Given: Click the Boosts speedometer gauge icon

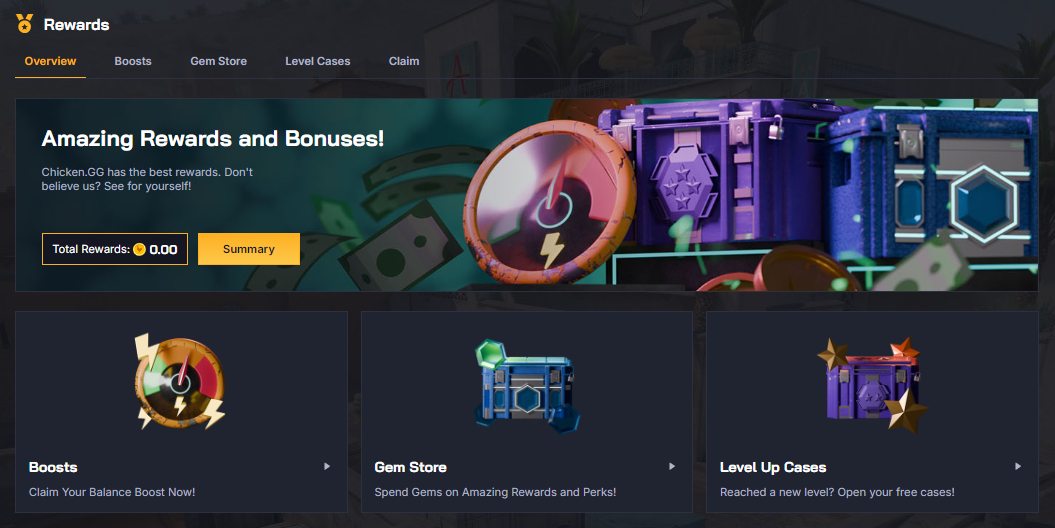Looking at the screenshot, I should click(180, 381).
